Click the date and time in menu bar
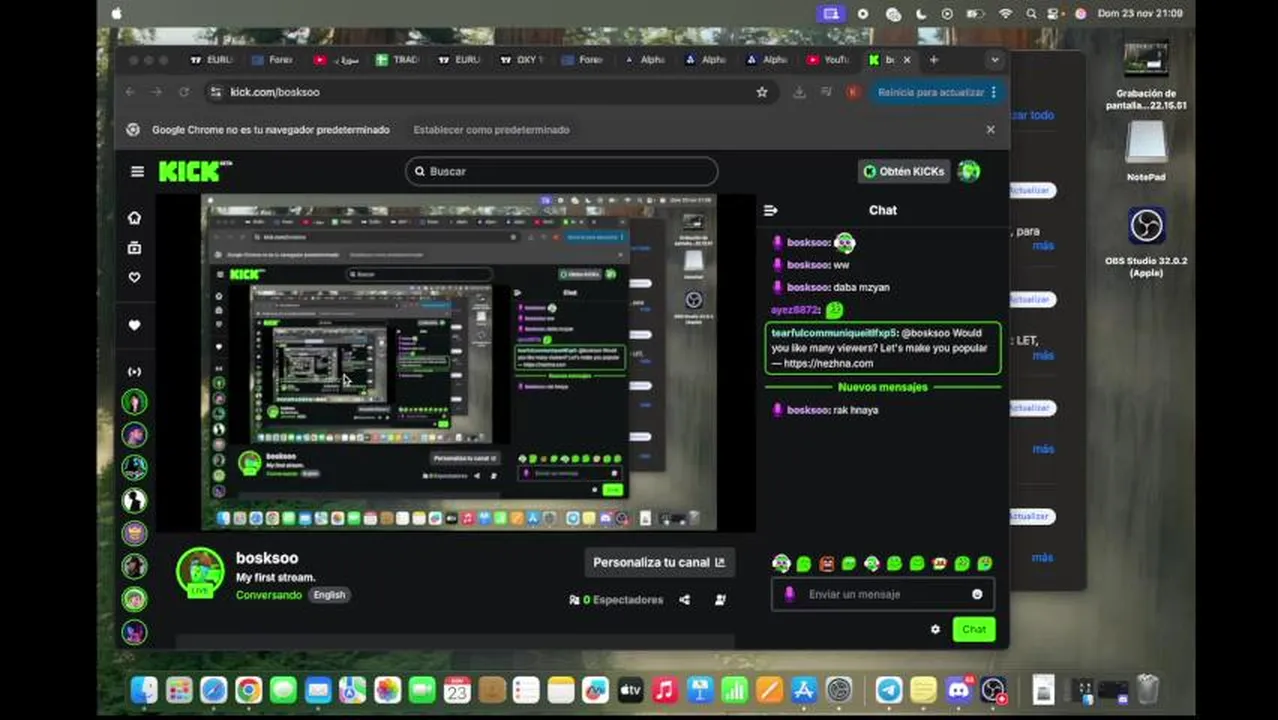 pyautogui.click(x=1139, y=14)
